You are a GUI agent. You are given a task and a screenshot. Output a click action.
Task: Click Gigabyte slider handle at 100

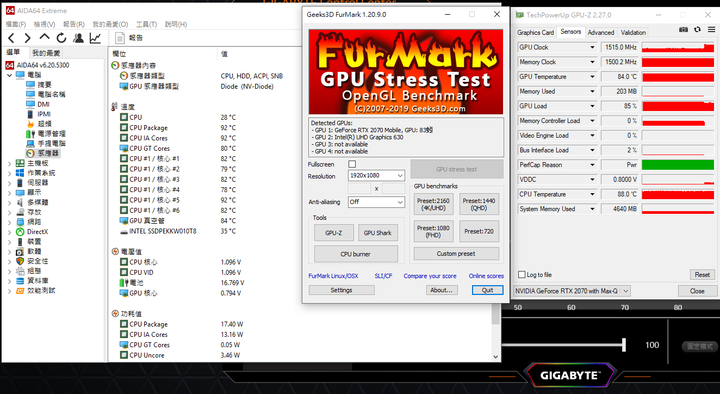624,344
